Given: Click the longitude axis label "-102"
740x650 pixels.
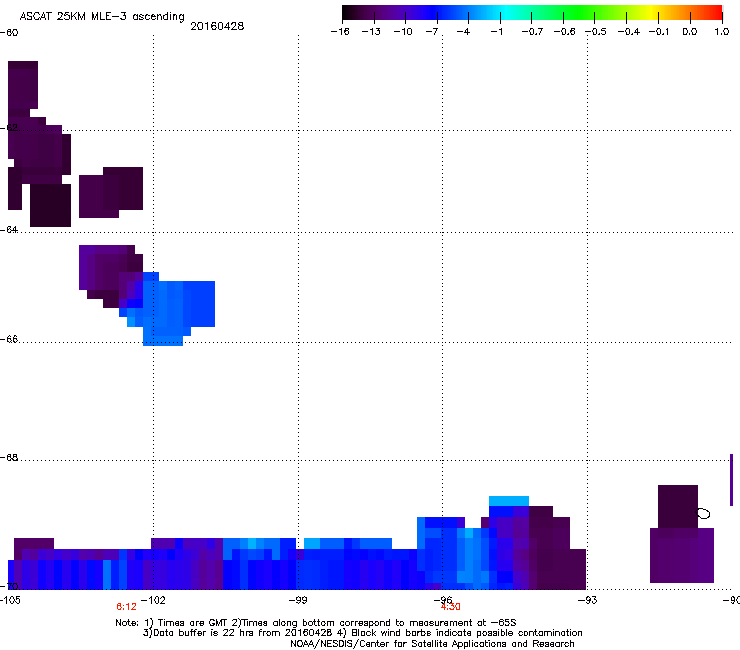Looking at the screenshot, I should point(154,600).
